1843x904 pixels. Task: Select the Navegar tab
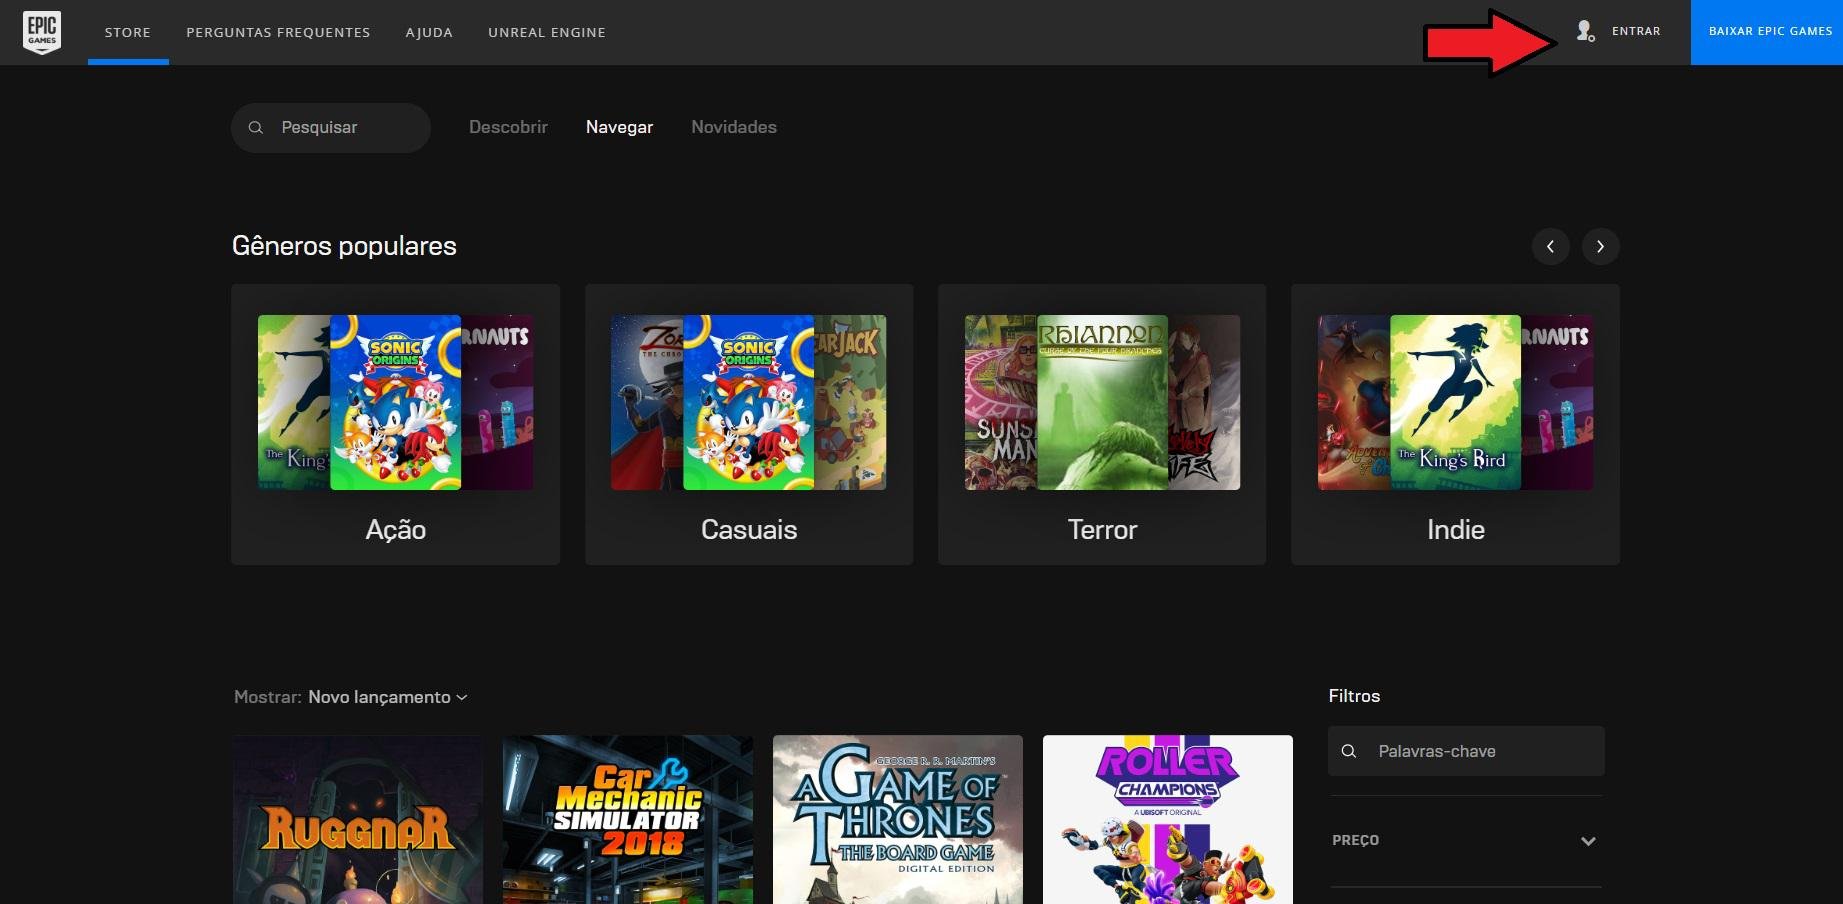pos(619,127)
